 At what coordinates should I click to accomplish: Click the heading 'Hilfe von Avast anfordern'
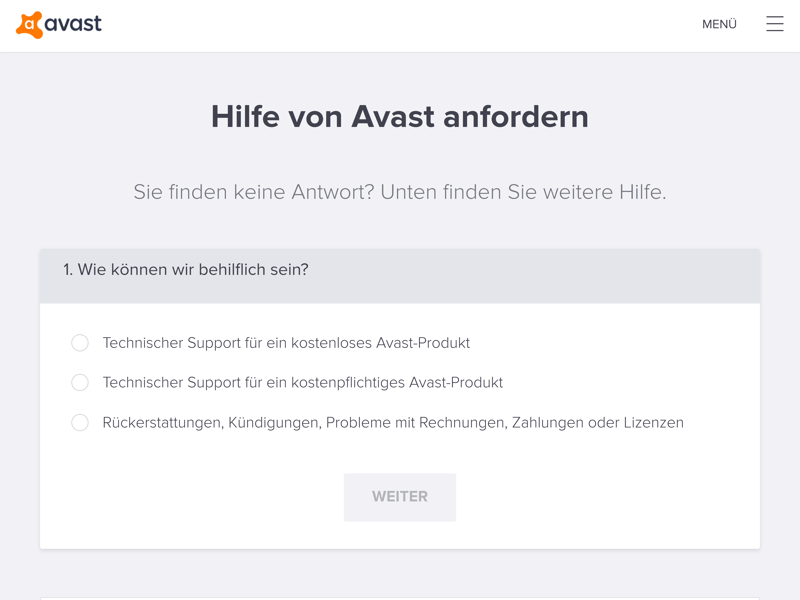click(x=400, y=117)
